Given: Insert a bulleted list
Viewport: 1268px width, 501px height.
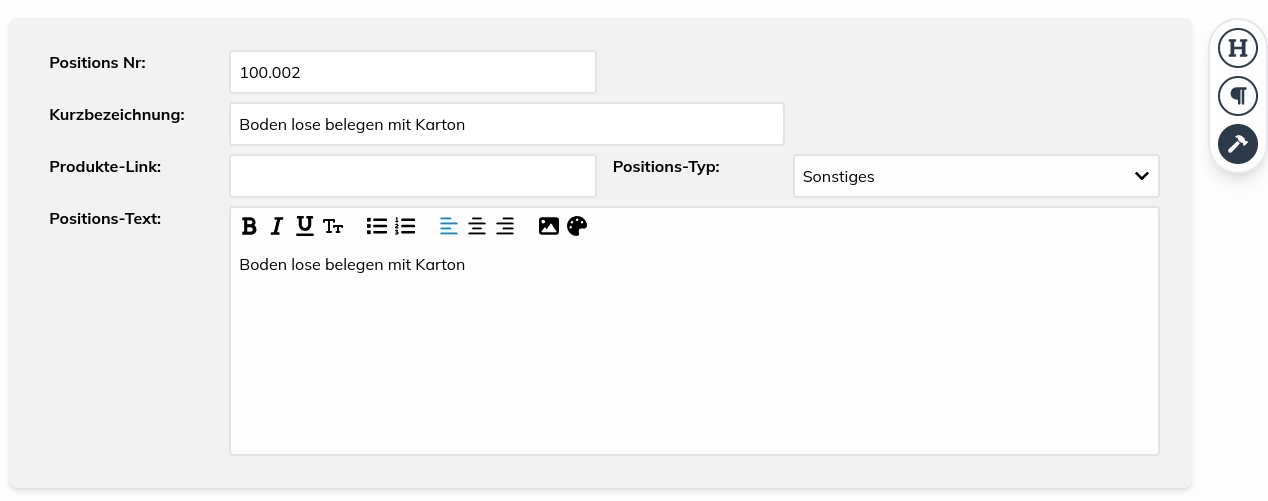Looking at the screenshot, I should (x=377, y=226).
